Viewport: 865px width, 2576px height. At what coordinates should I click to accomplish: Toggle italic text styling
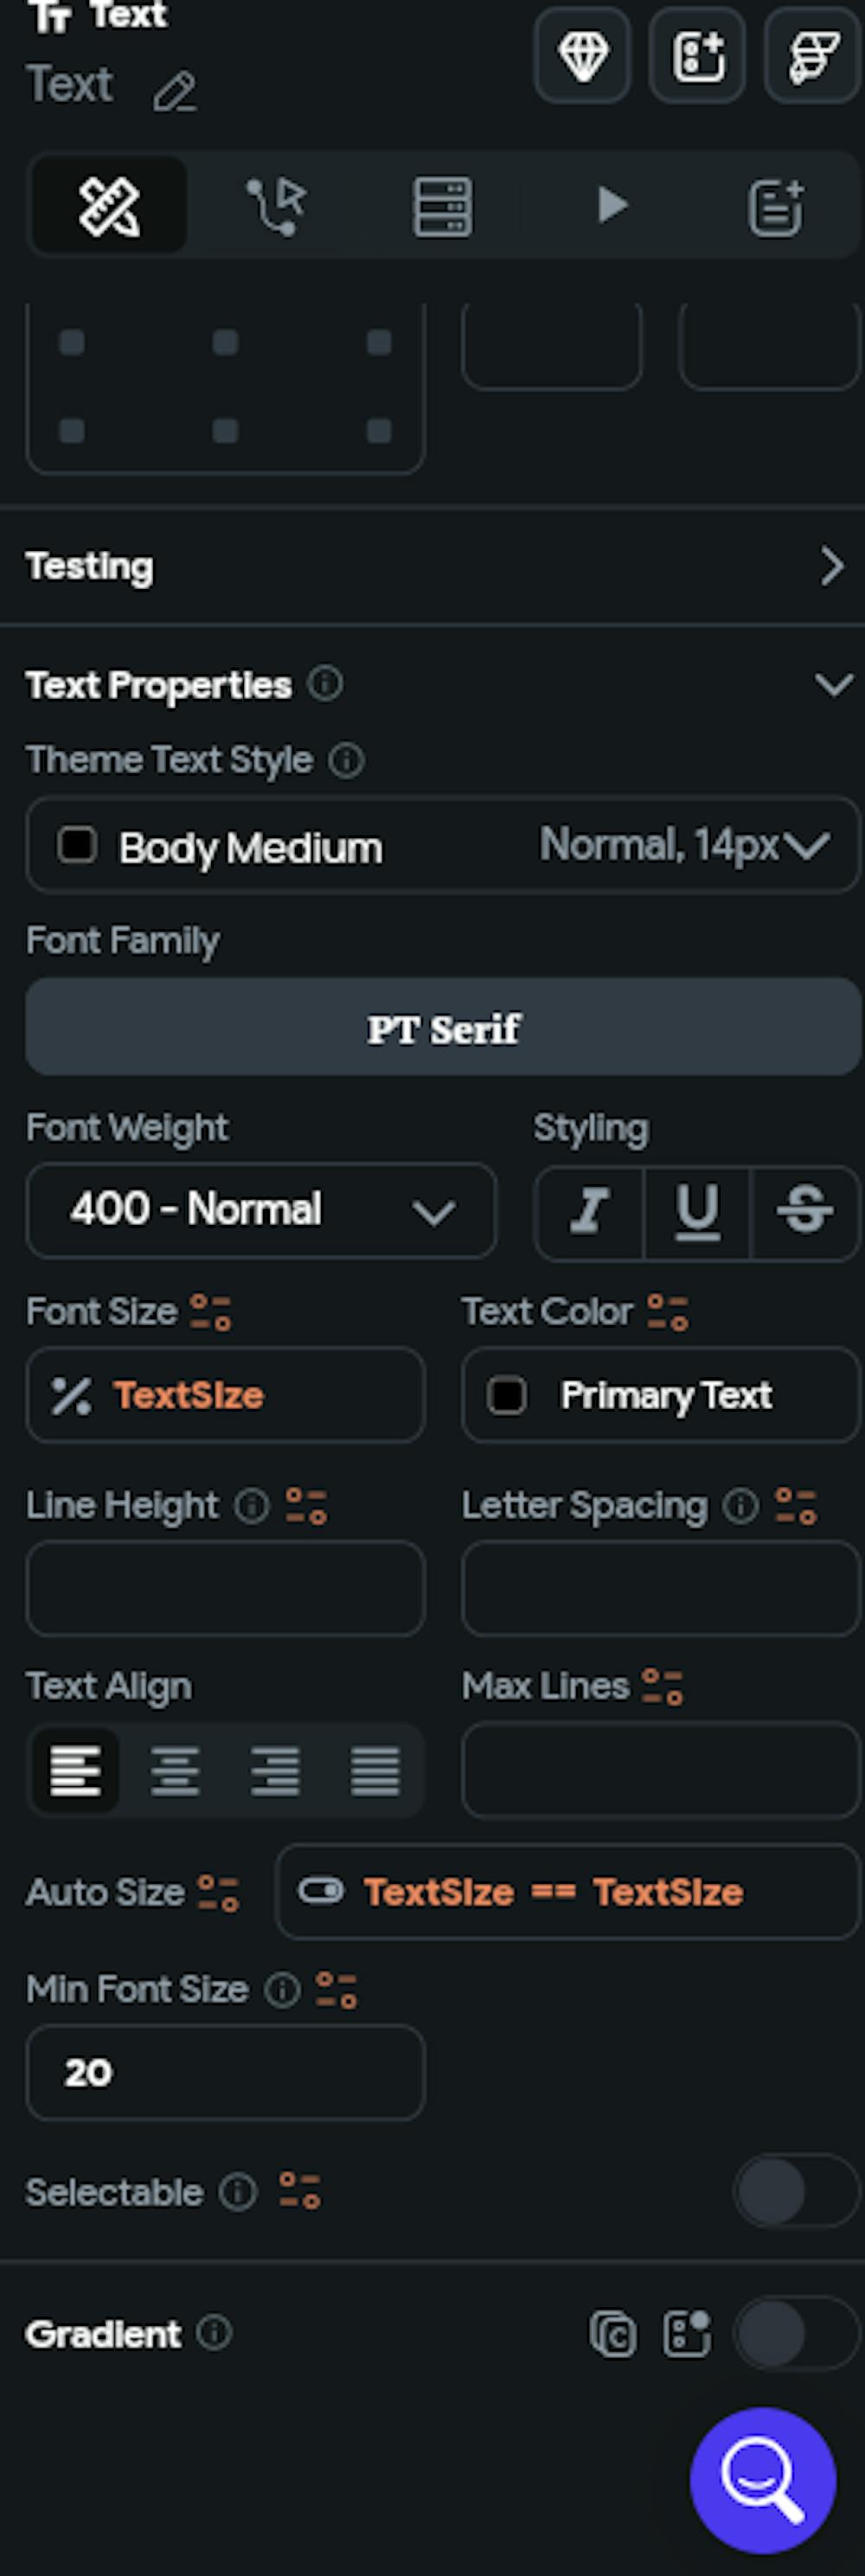[x=590, y=1211]
